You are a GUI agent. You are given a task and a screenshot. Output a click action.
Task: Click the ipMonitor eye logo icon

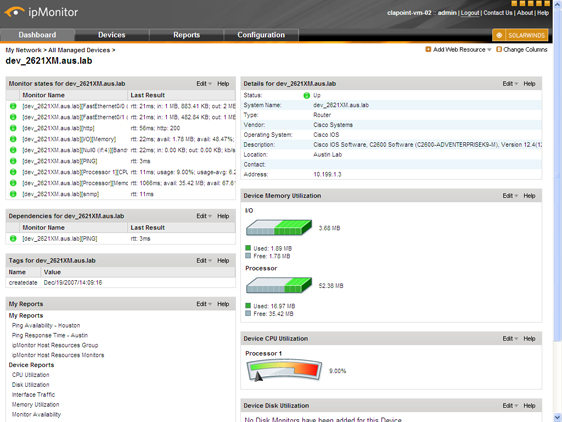tap(14, 12)
